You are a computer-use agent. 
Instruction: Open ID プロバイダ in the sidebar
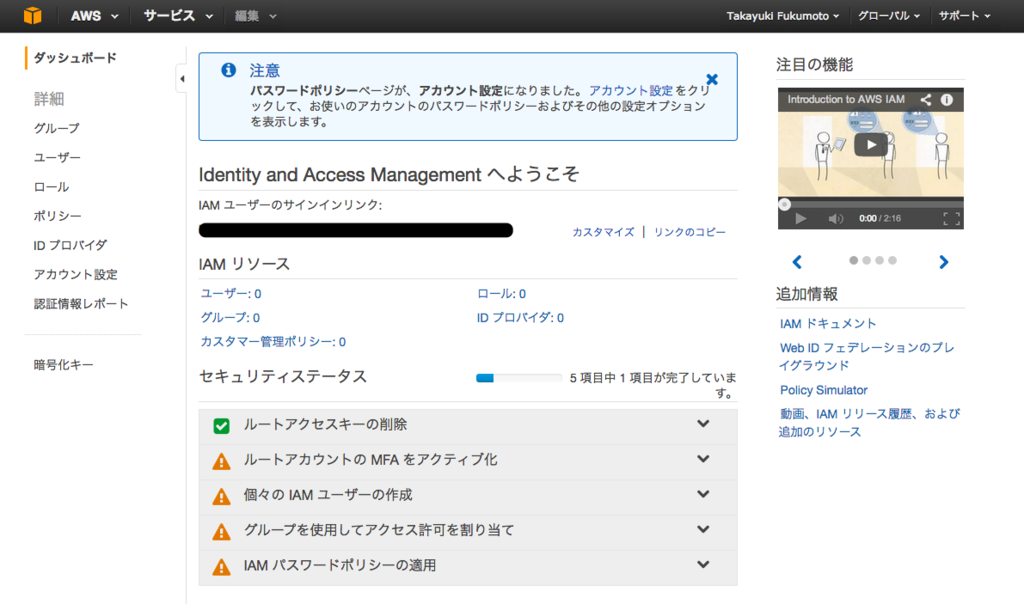[x=70, y=245]
